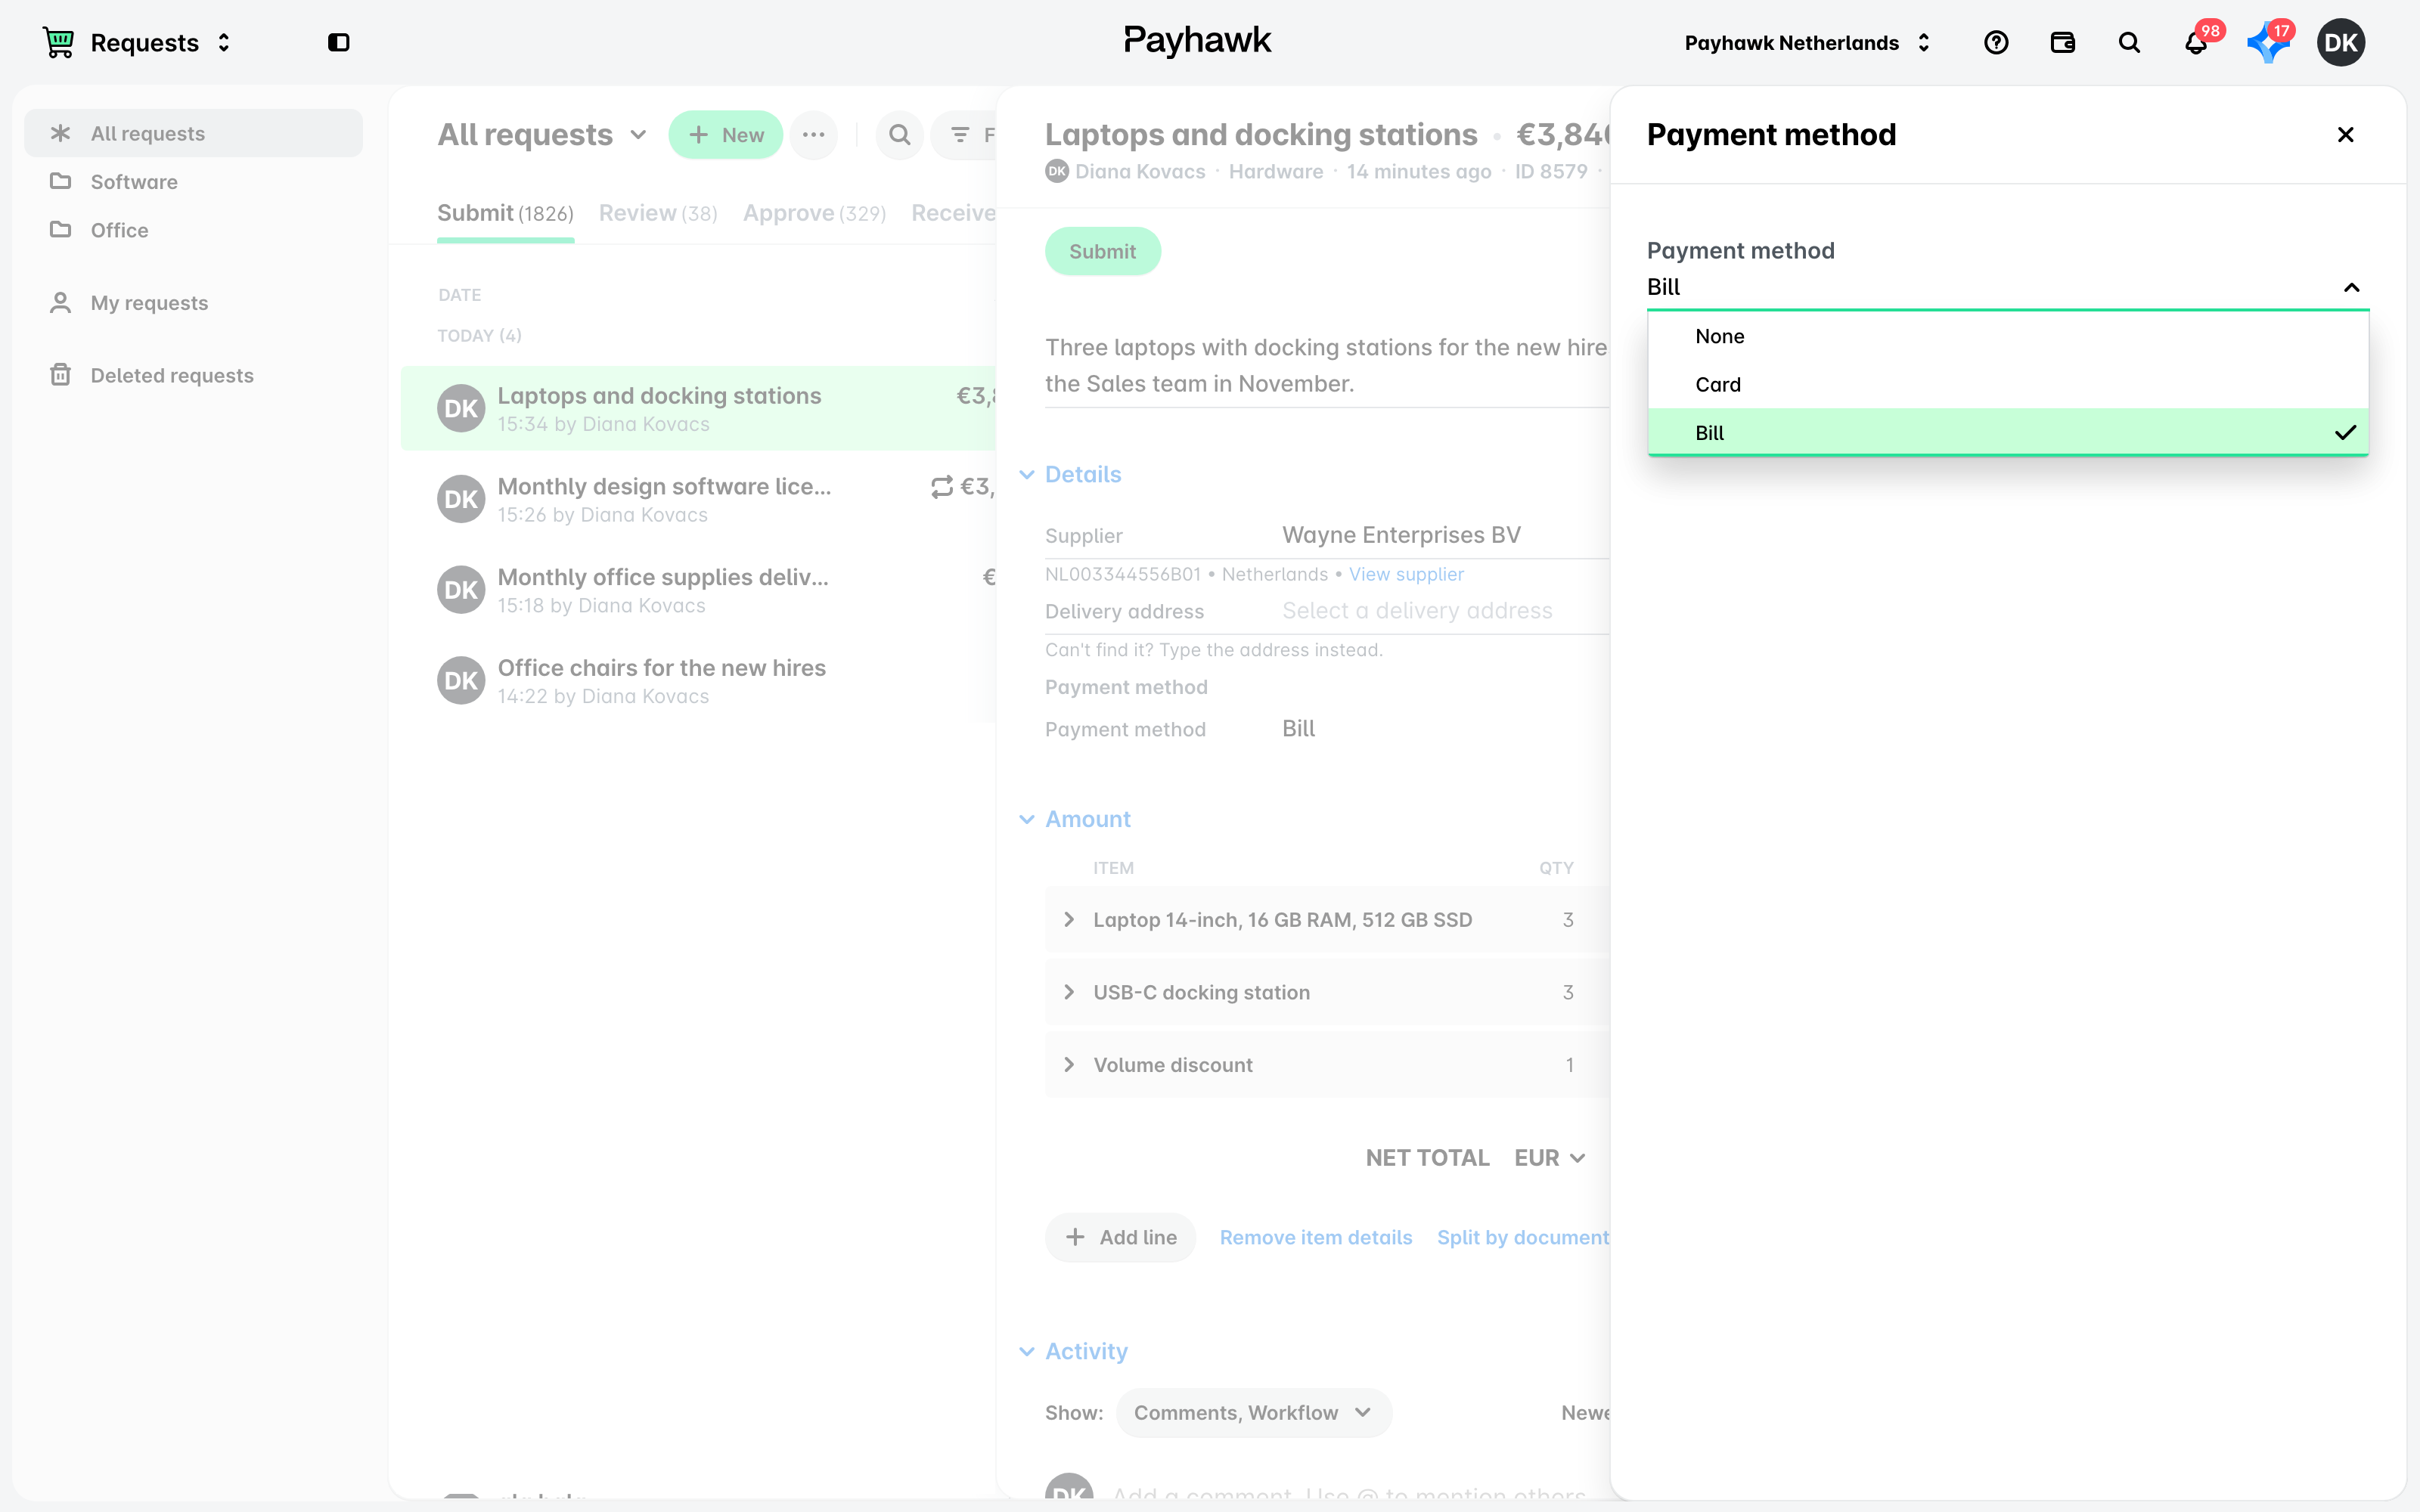Click the Remove item details link
Image resolution: width=2420 pixels, height=1512 pixels.
(x=1315, y=1237)
